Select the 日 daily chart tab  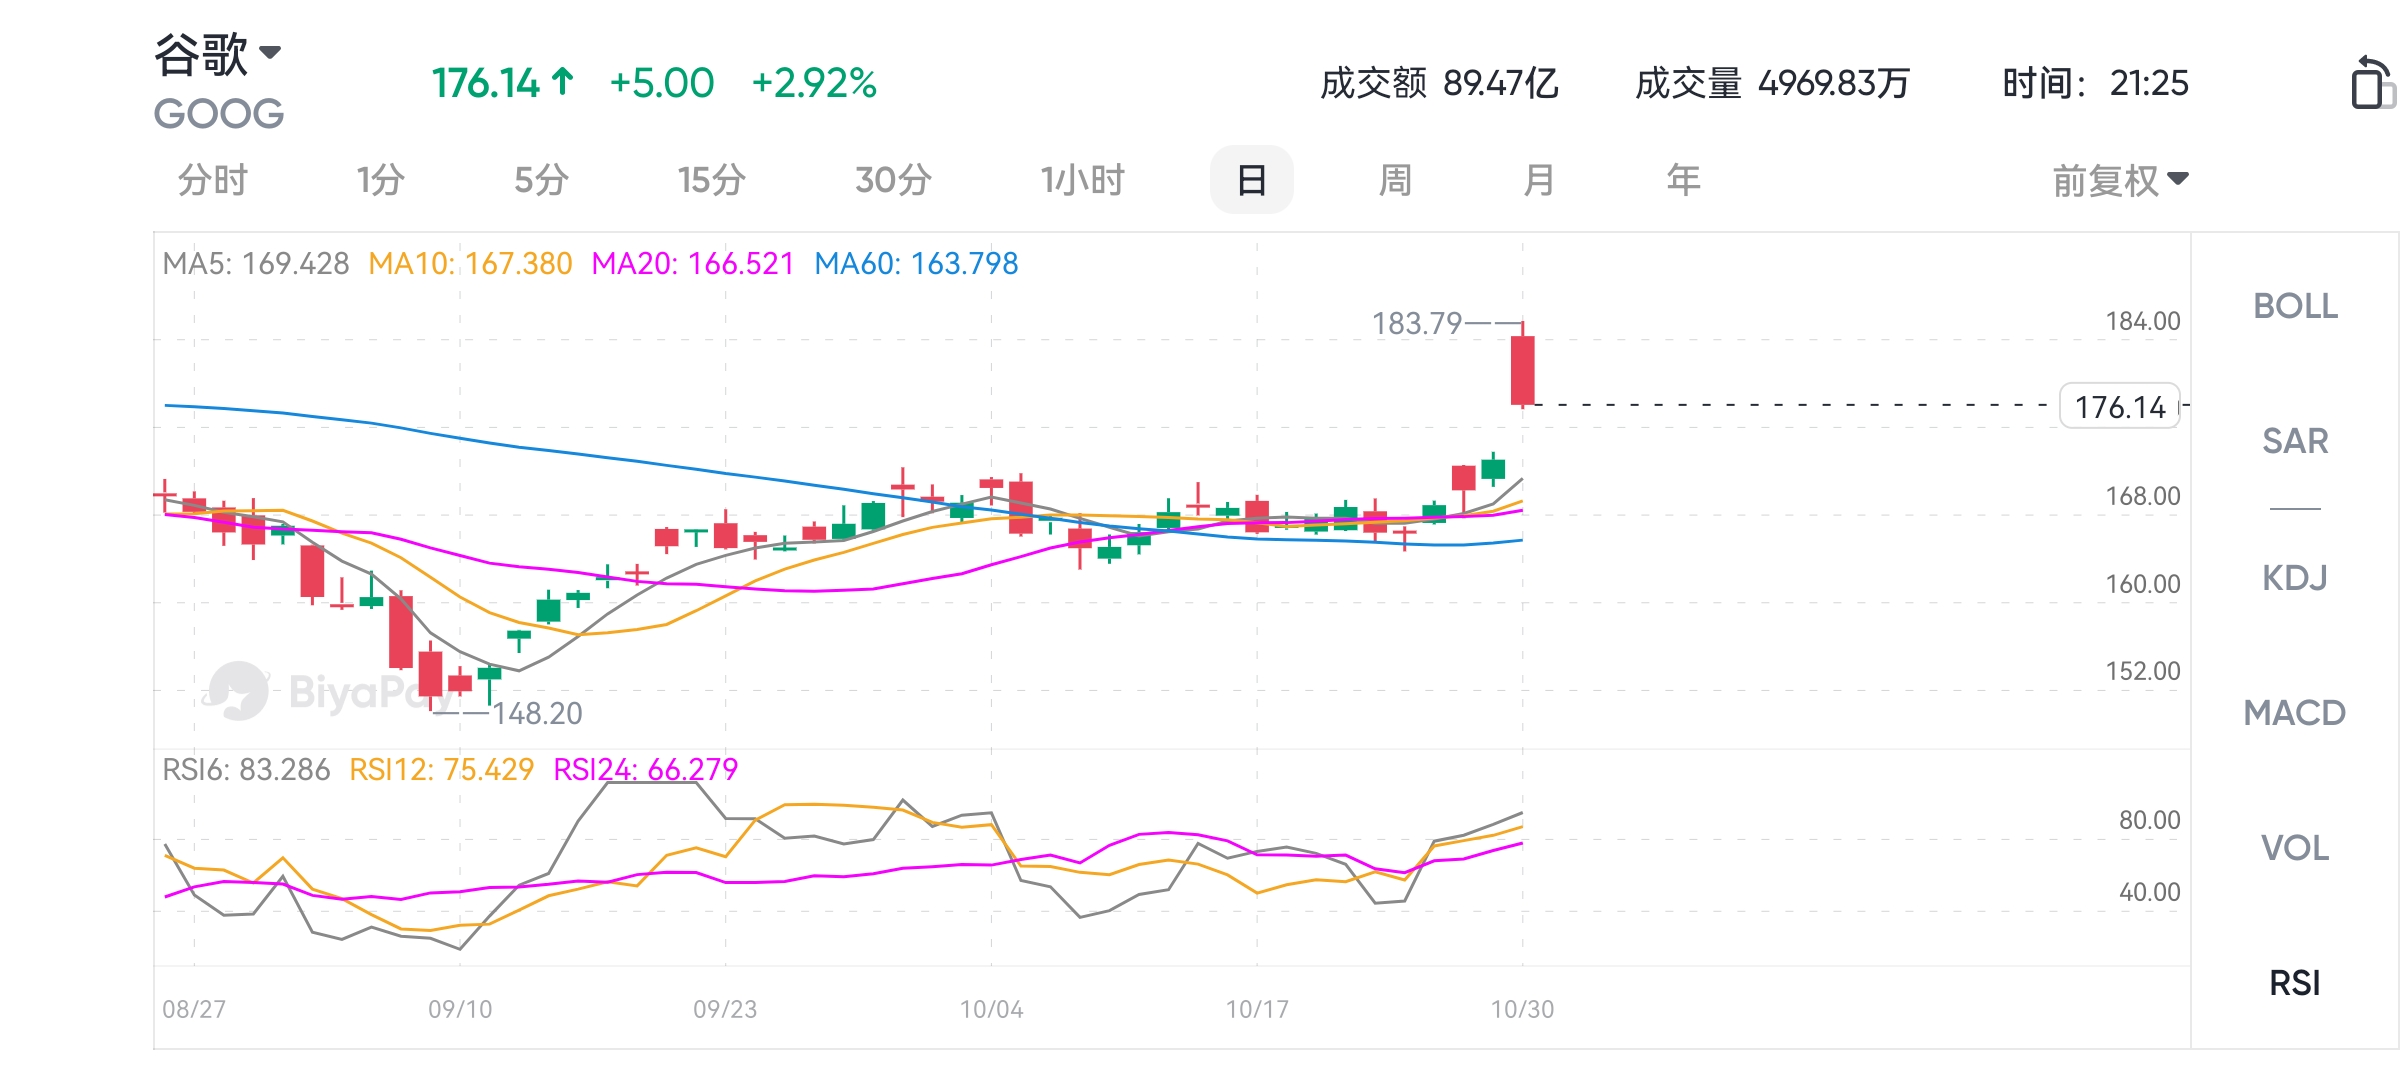(1252, 180)
